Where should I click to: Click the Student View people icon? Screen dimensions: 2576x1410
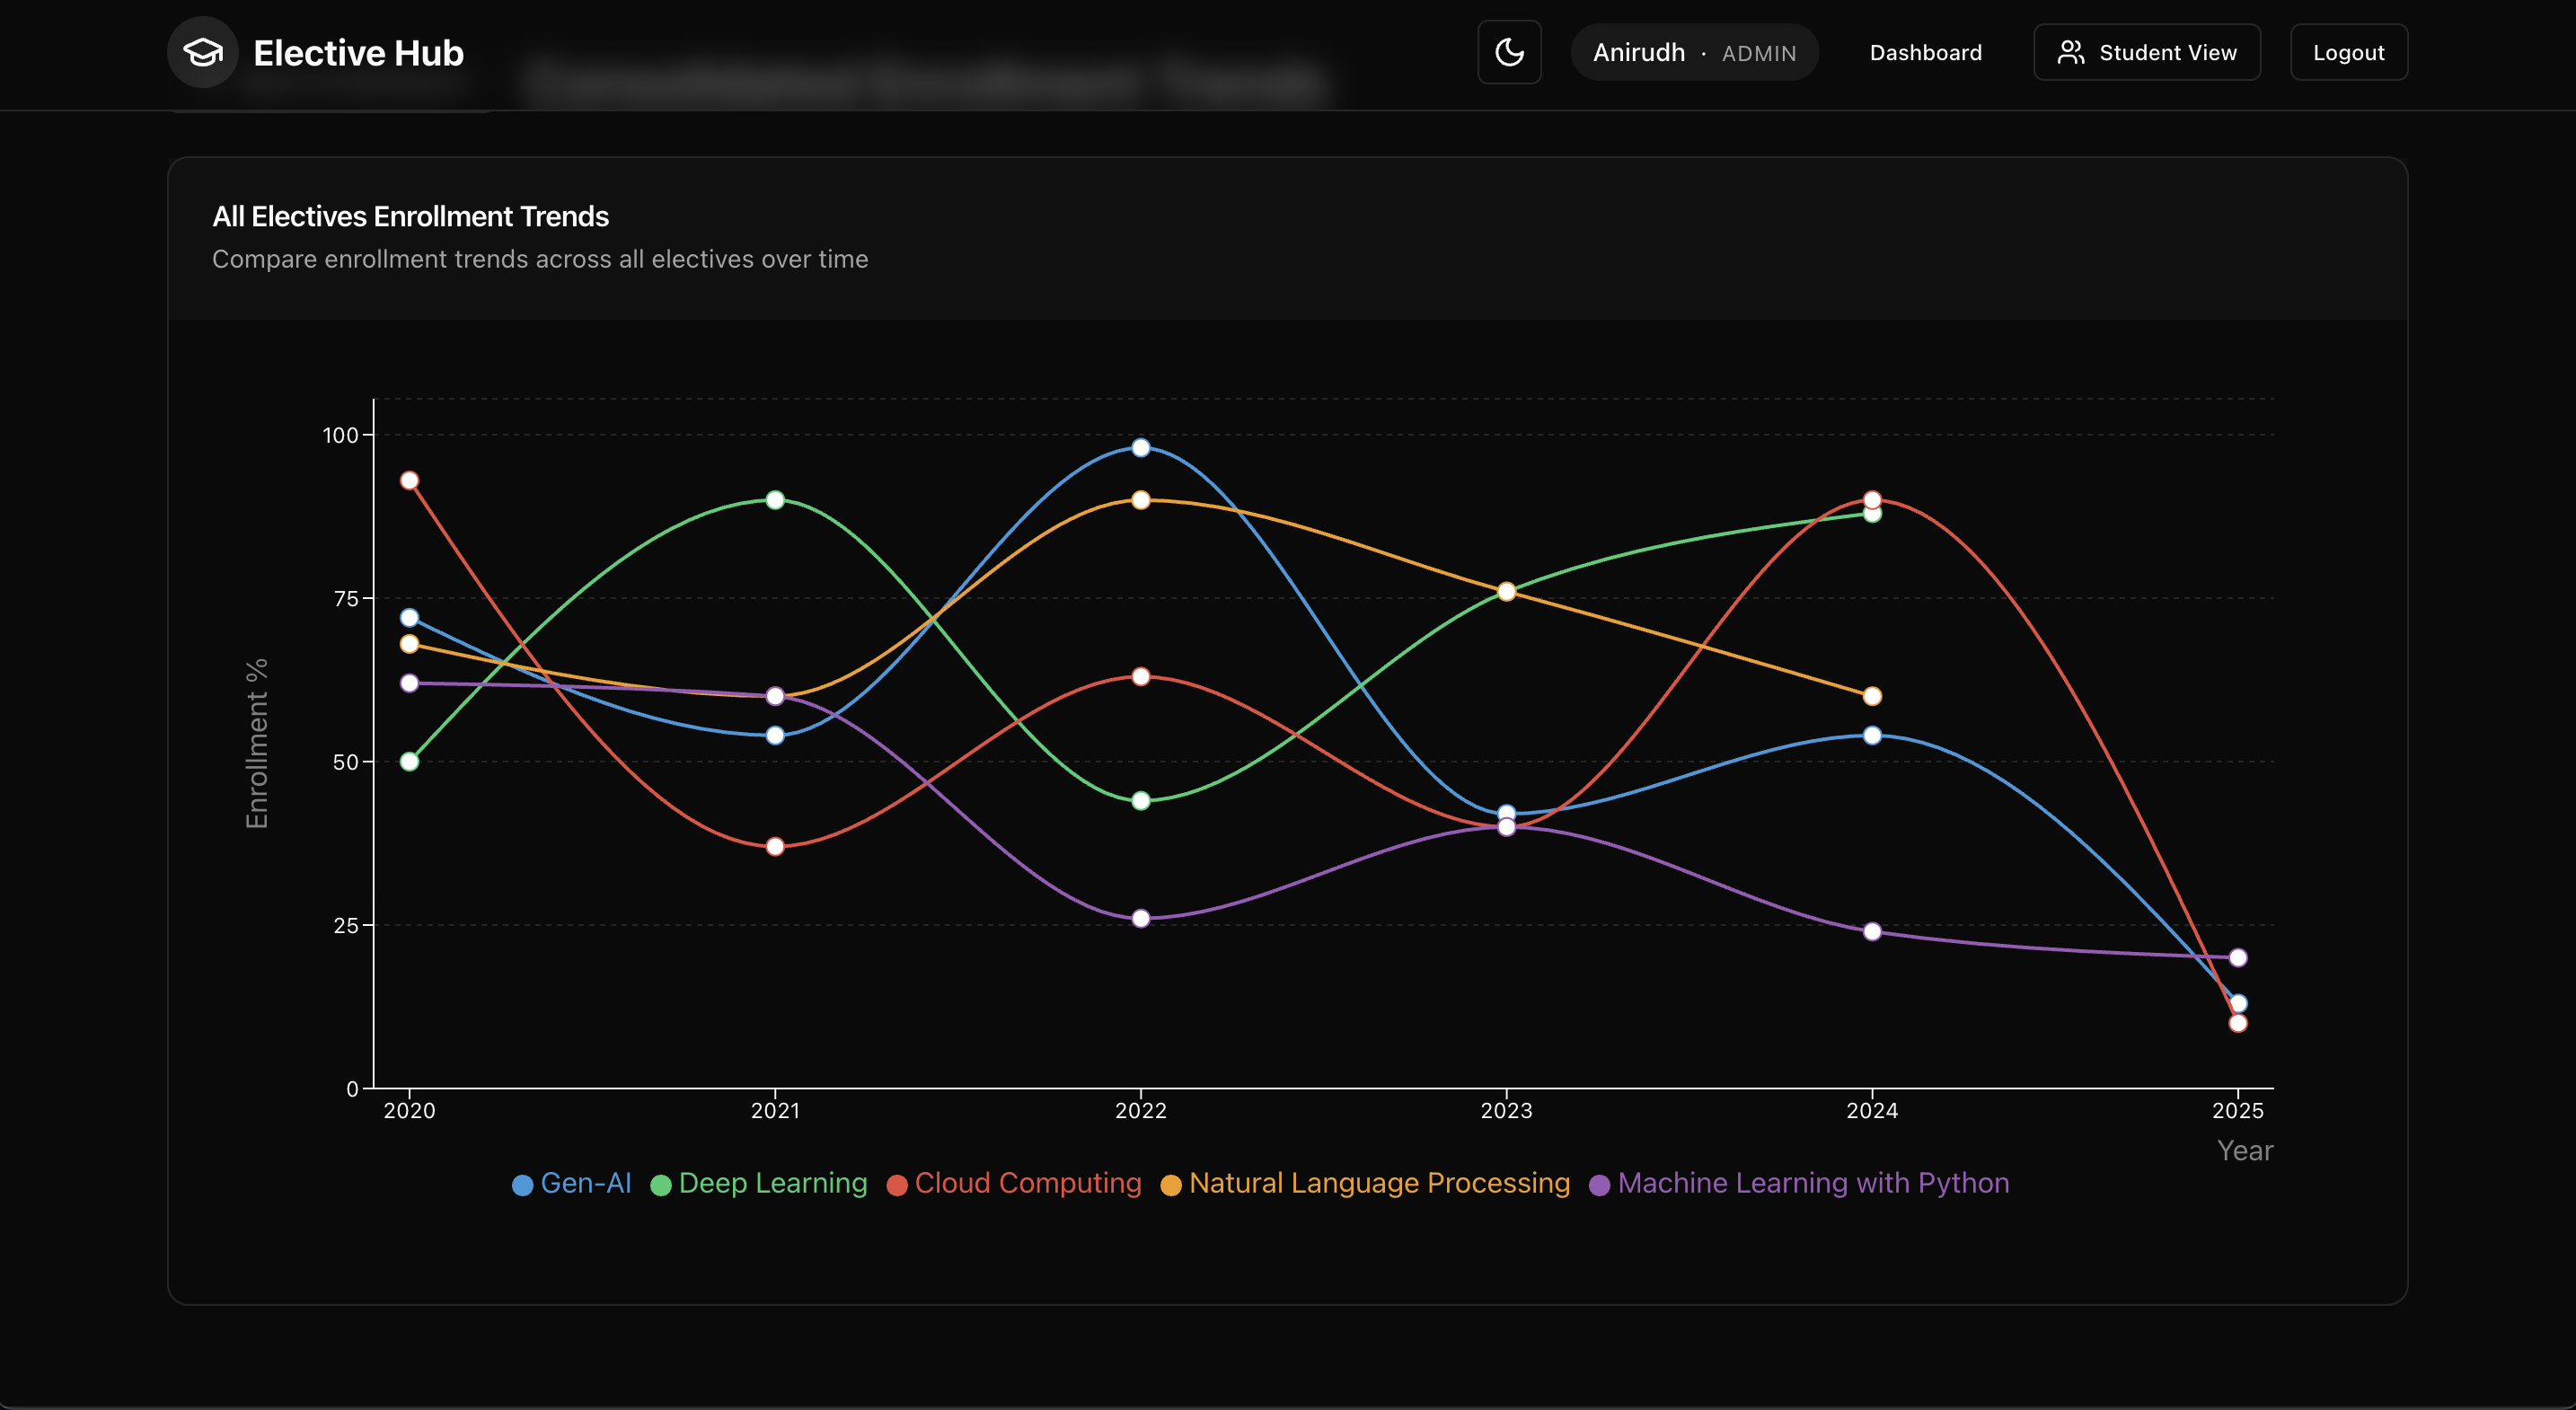(2071, 52)
